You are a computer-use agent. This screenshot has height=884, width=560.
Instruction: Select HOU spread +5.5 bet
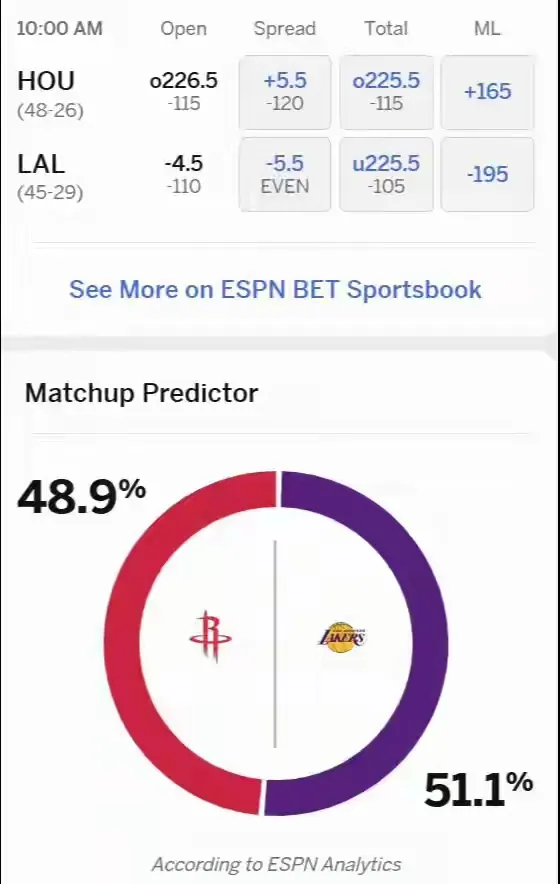tap(285, 92)
